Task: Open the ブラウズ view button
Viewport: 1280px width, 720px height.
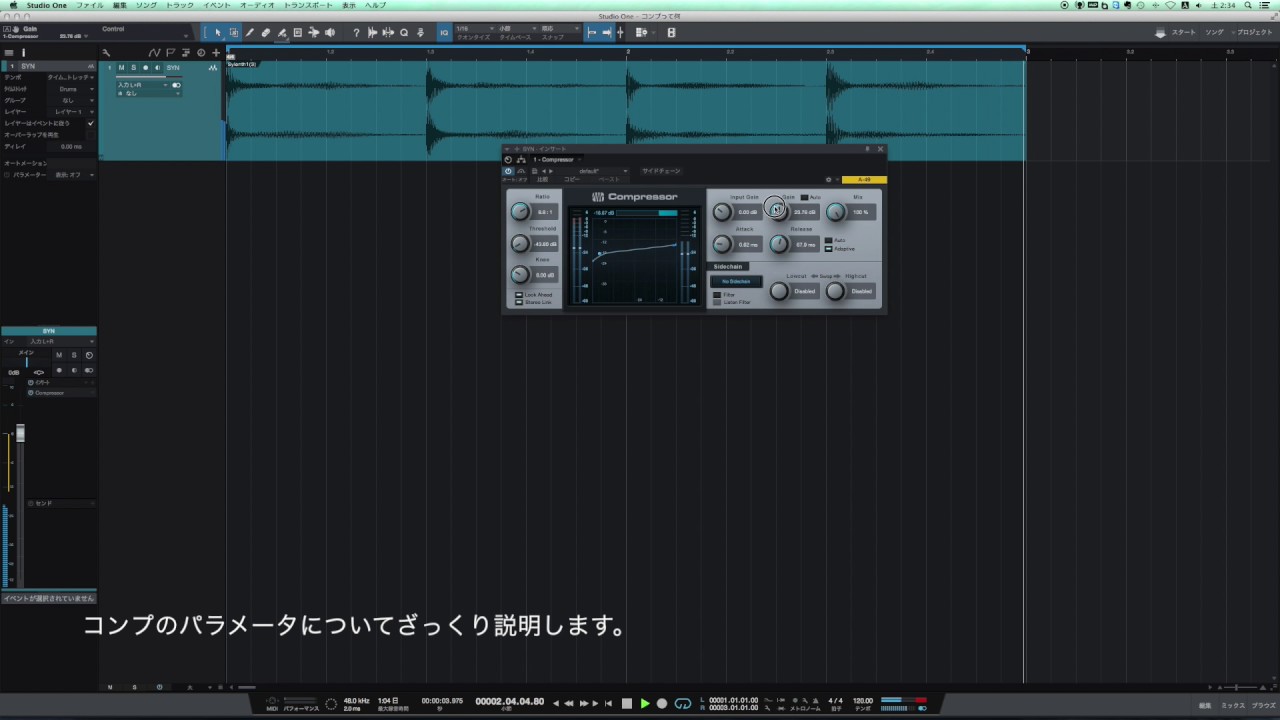Action: [1263, 706]
